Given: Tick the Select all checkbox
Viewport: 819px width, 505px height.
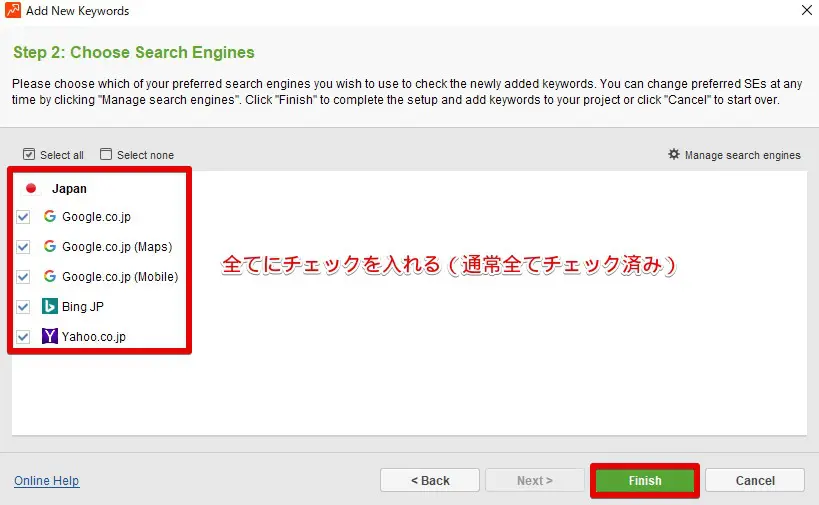Looking at the screenshot, I should click(29, 155).
